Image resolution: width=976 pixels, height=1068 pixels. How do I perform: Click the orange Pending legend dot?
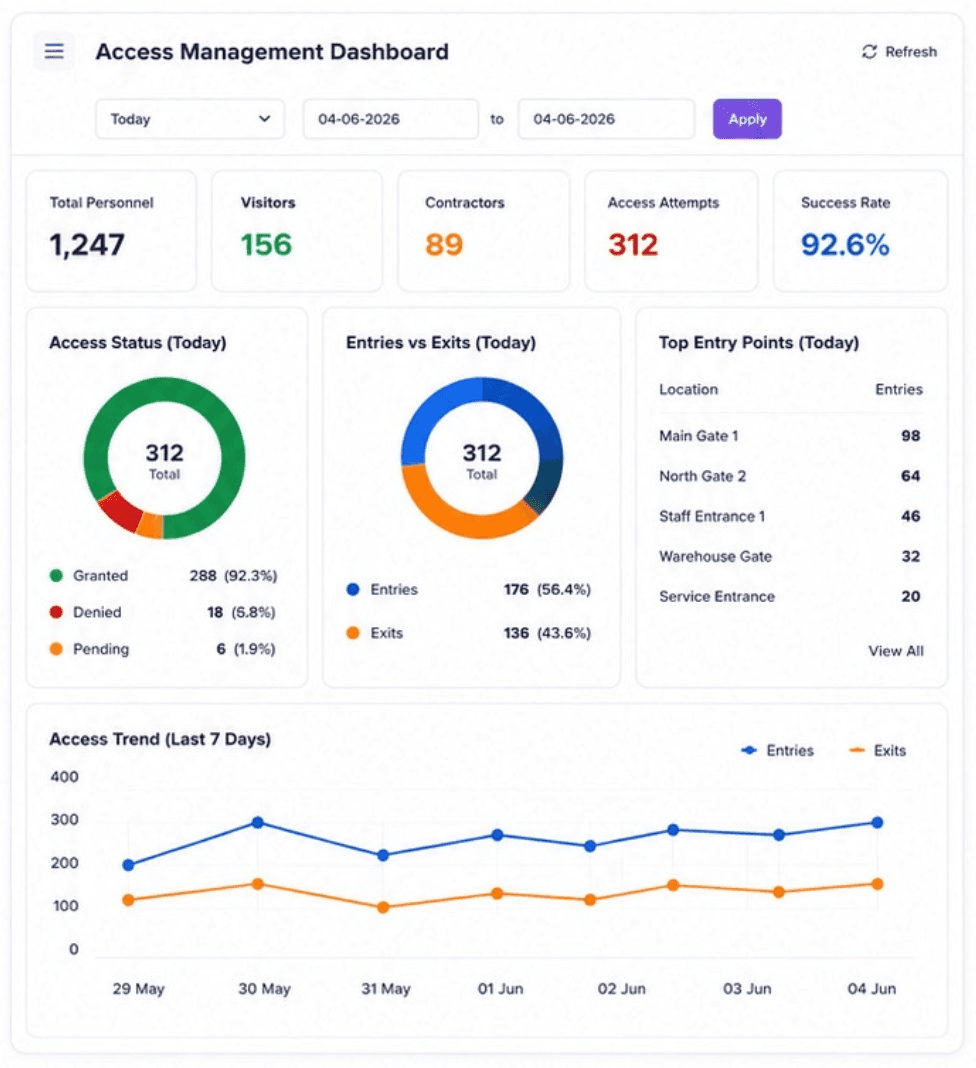tap(57, 648)
